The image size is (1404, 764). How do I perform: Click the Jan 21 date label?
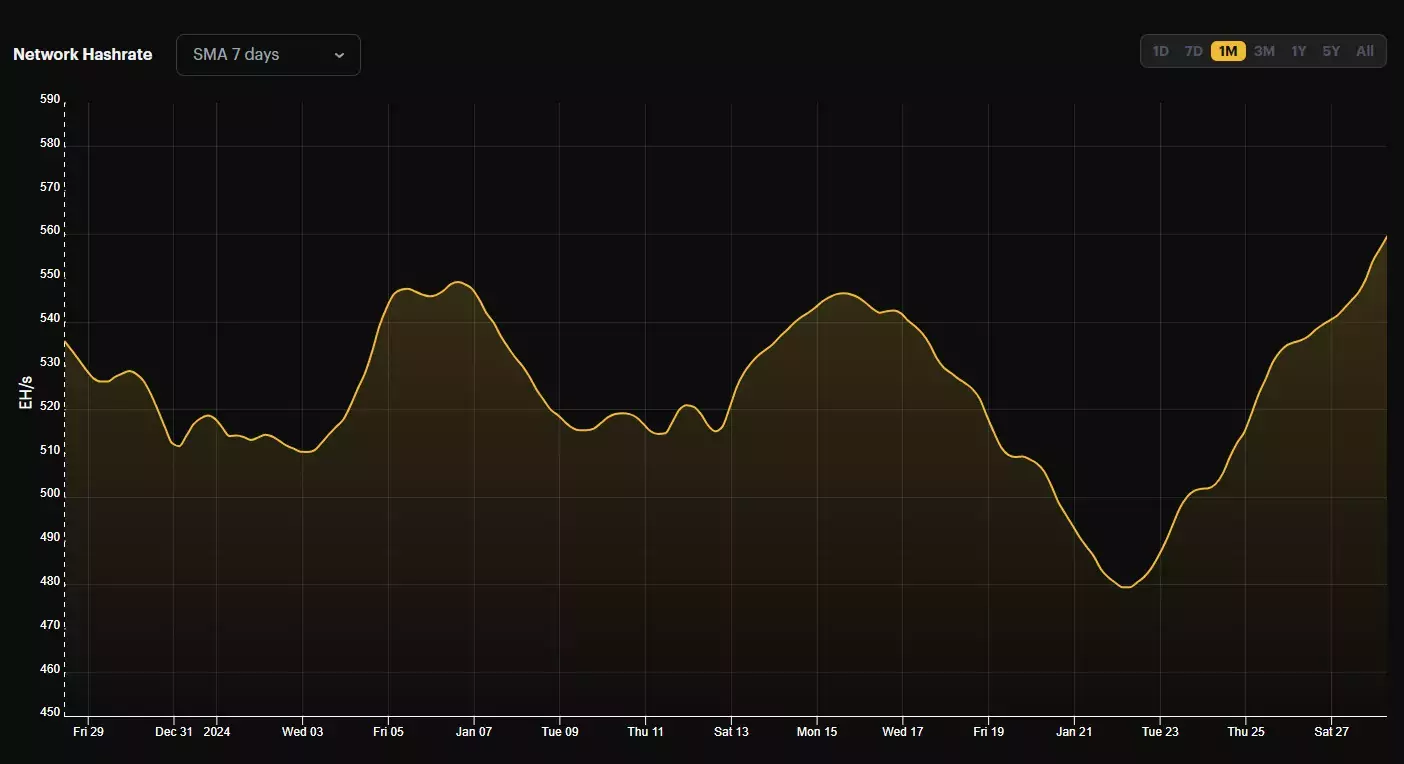[x=1074, y=732]
